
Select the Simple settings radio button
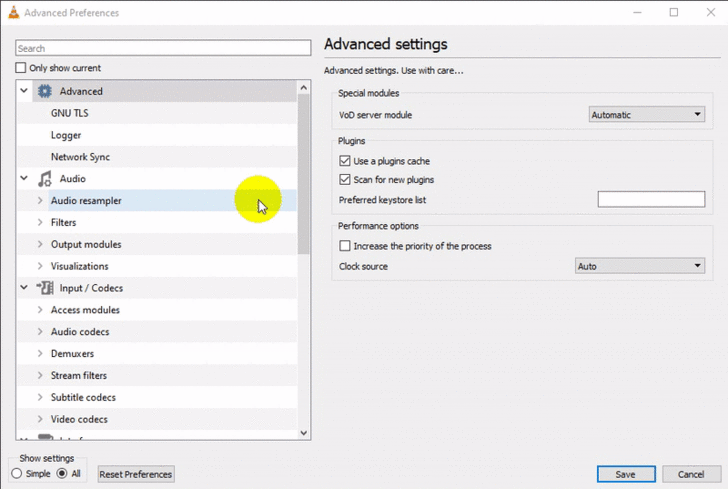(17, 474)
